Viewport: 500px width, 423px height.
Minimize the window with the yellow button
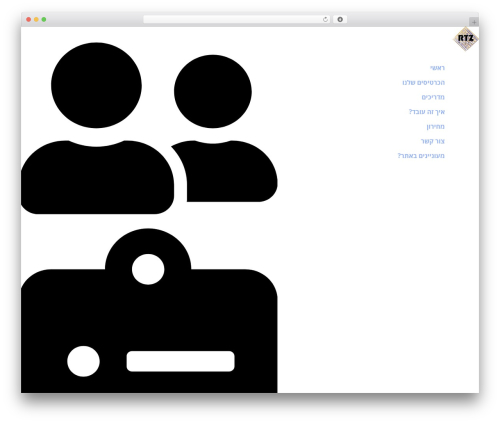pos(36,19)
